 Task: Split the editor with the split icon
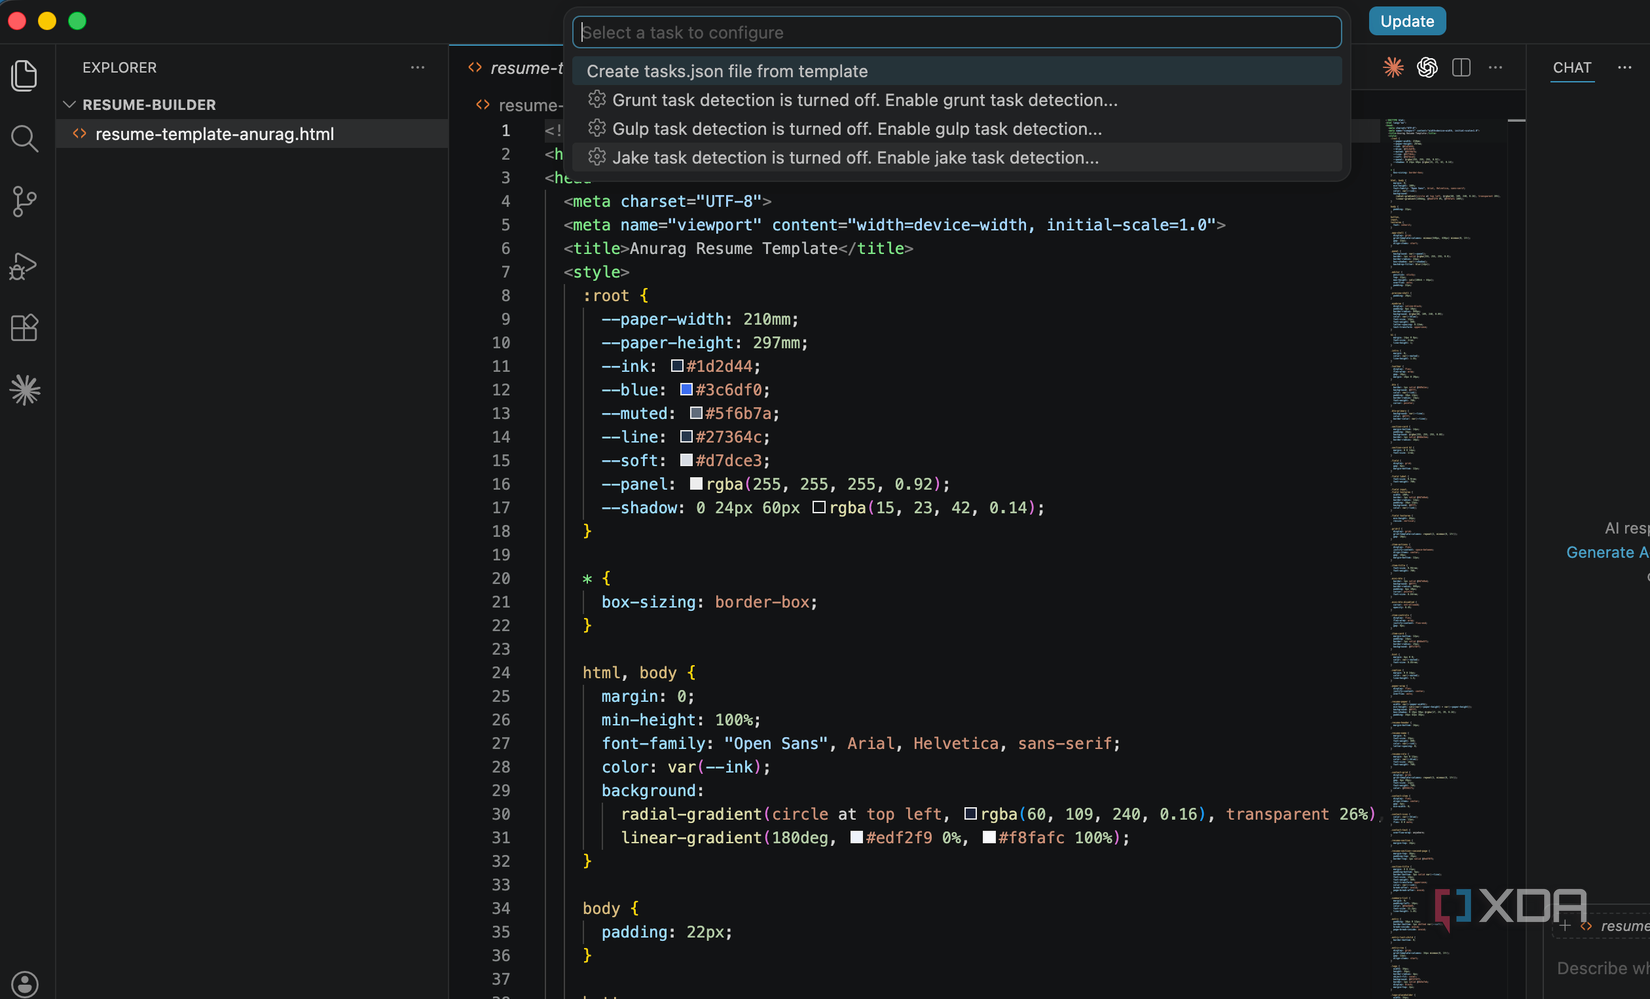1461,67
